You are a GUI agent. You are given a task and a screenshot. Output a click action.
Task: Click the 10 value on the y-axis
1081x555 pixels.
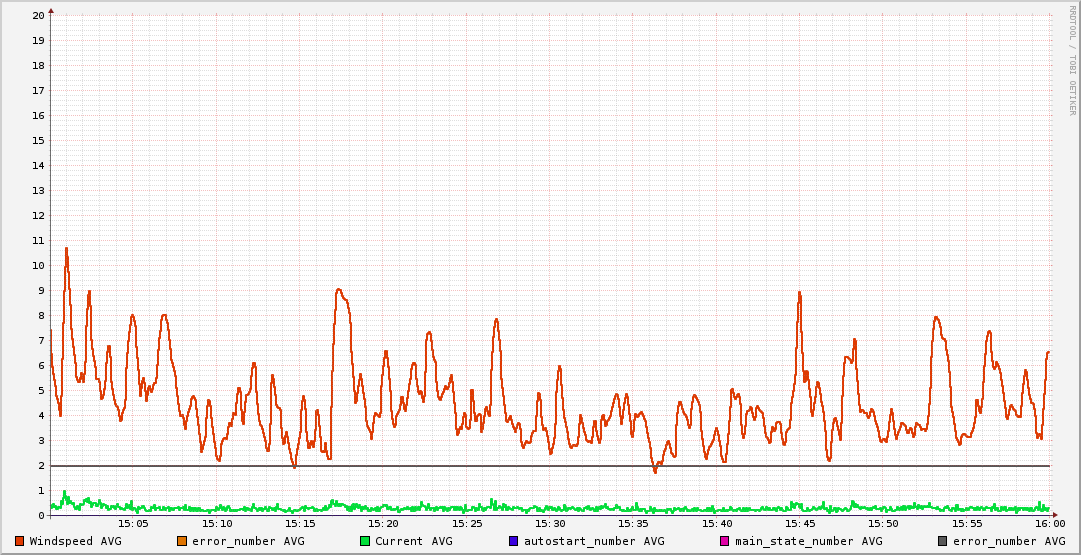coord(38,266)
